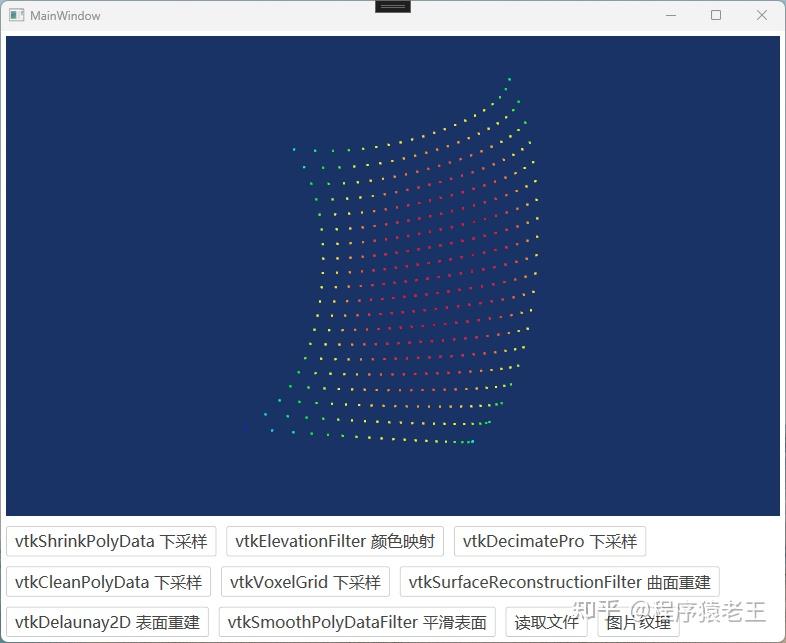Screen dimensions: 786x643
Task: Click vtkVoxelGrid 下采样 button
Action: (305, 582)
